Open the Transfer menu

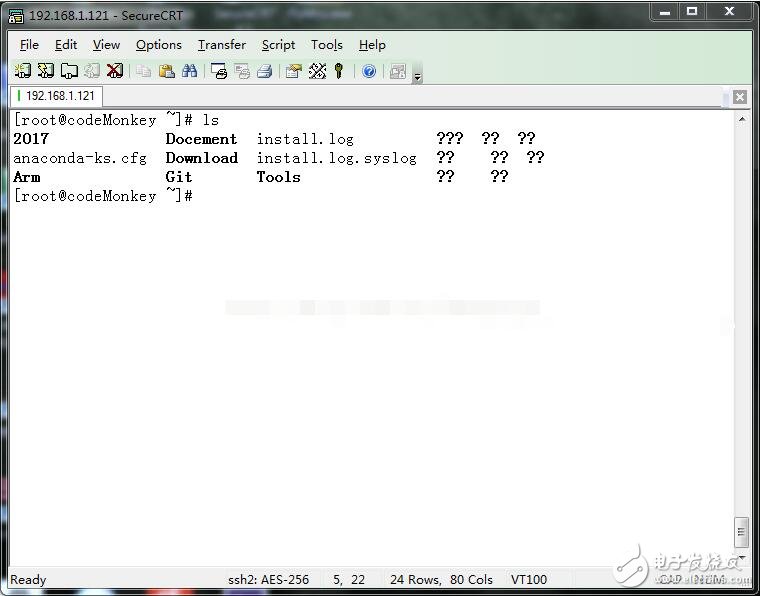pos(221,45)
